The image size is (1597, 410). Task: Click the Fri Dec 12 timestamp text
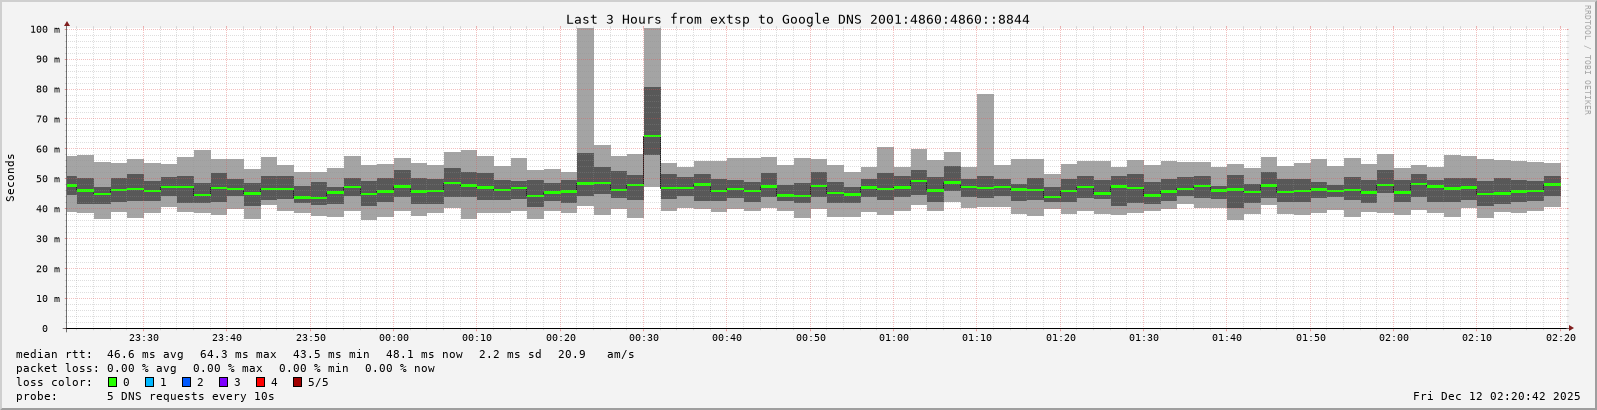1496,396
